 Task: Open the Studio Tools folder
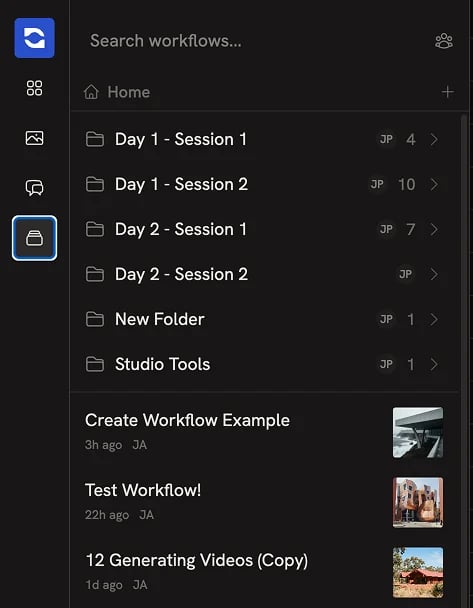[x=264, y=364]
